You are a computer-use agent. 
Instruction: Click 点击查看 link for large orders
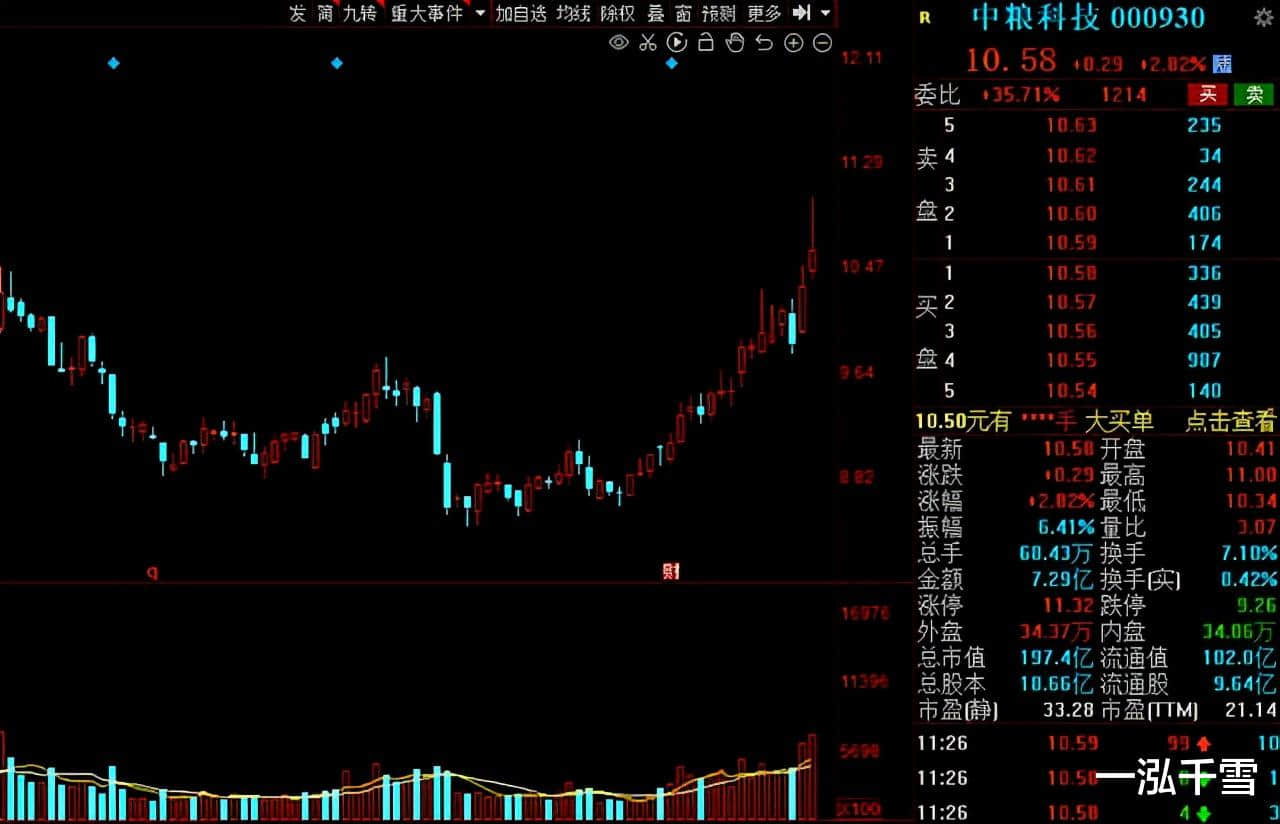pyautogui.click(x=1231, y=421)
